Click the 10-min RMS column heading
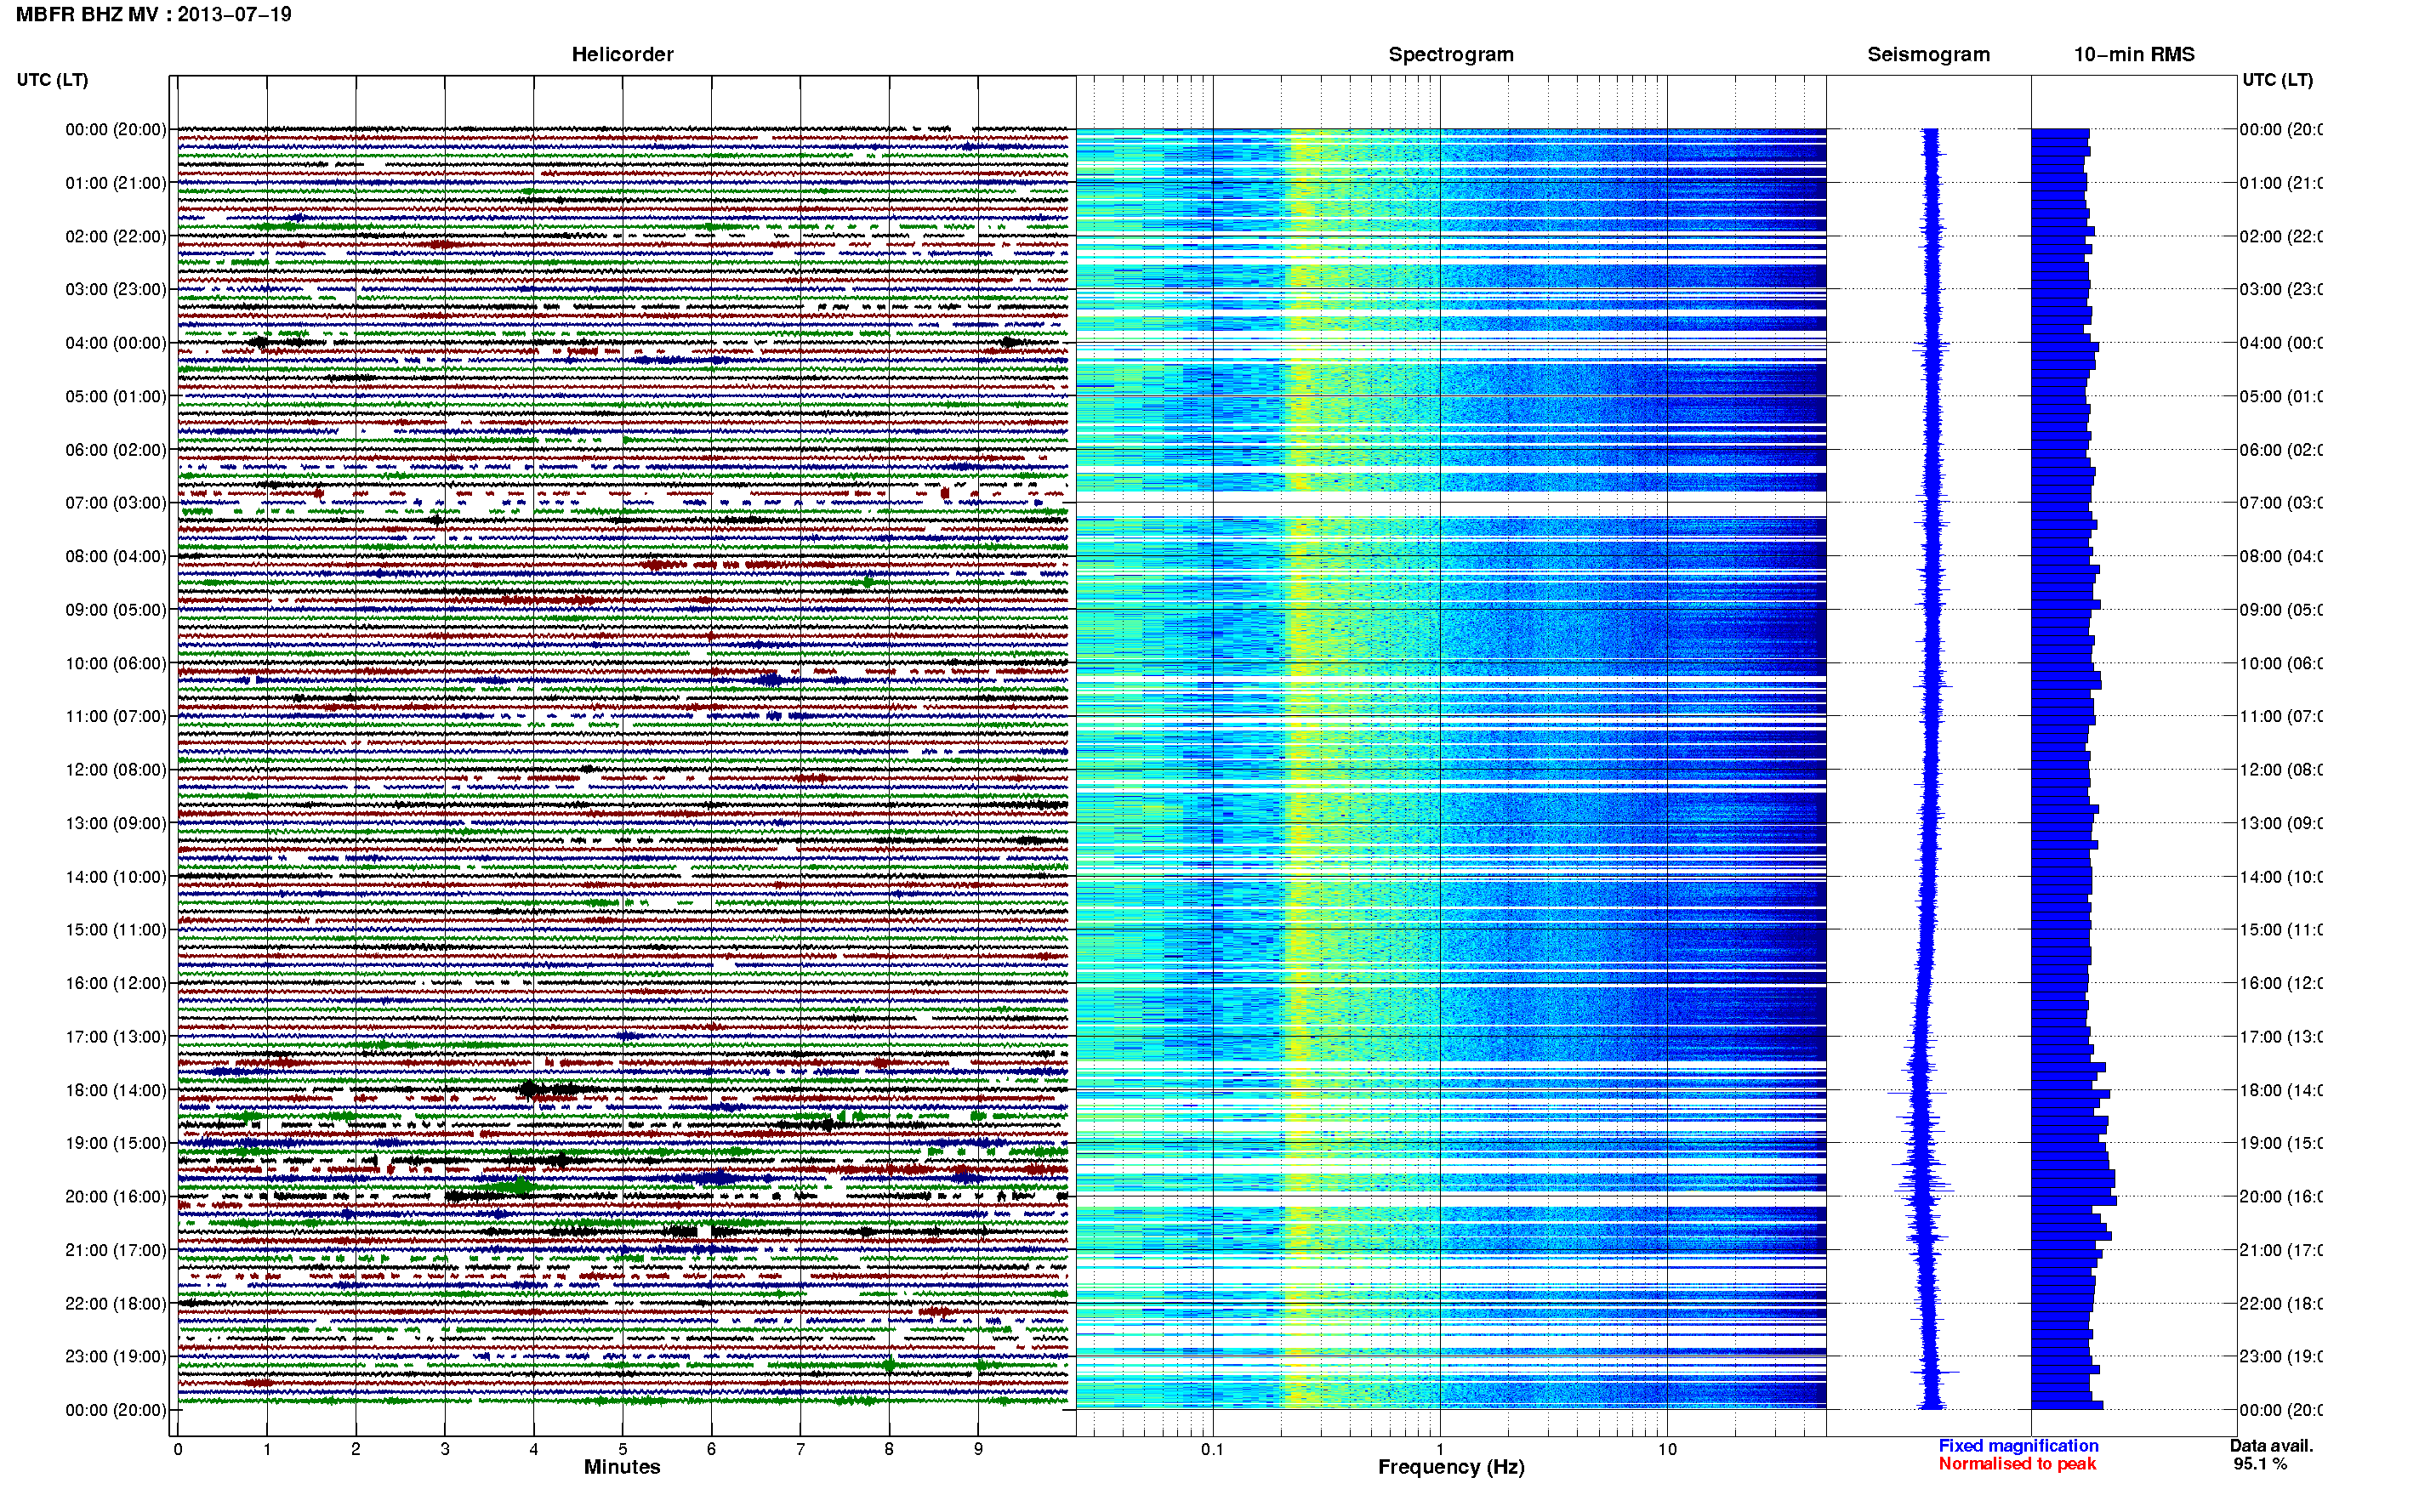2419x1512 pixels. (x=2133, y=54)
